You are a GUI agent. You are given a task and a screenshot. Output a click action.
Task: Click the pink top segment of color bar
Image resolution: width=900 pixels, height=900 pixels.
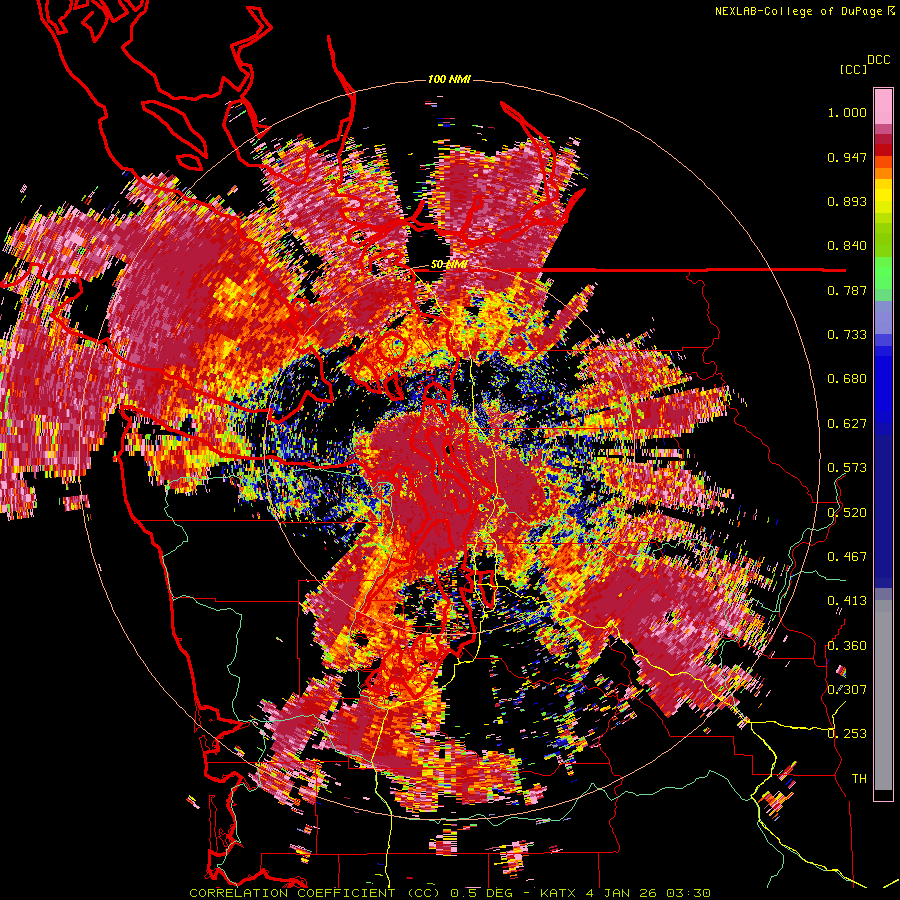(x=883, y=106)
